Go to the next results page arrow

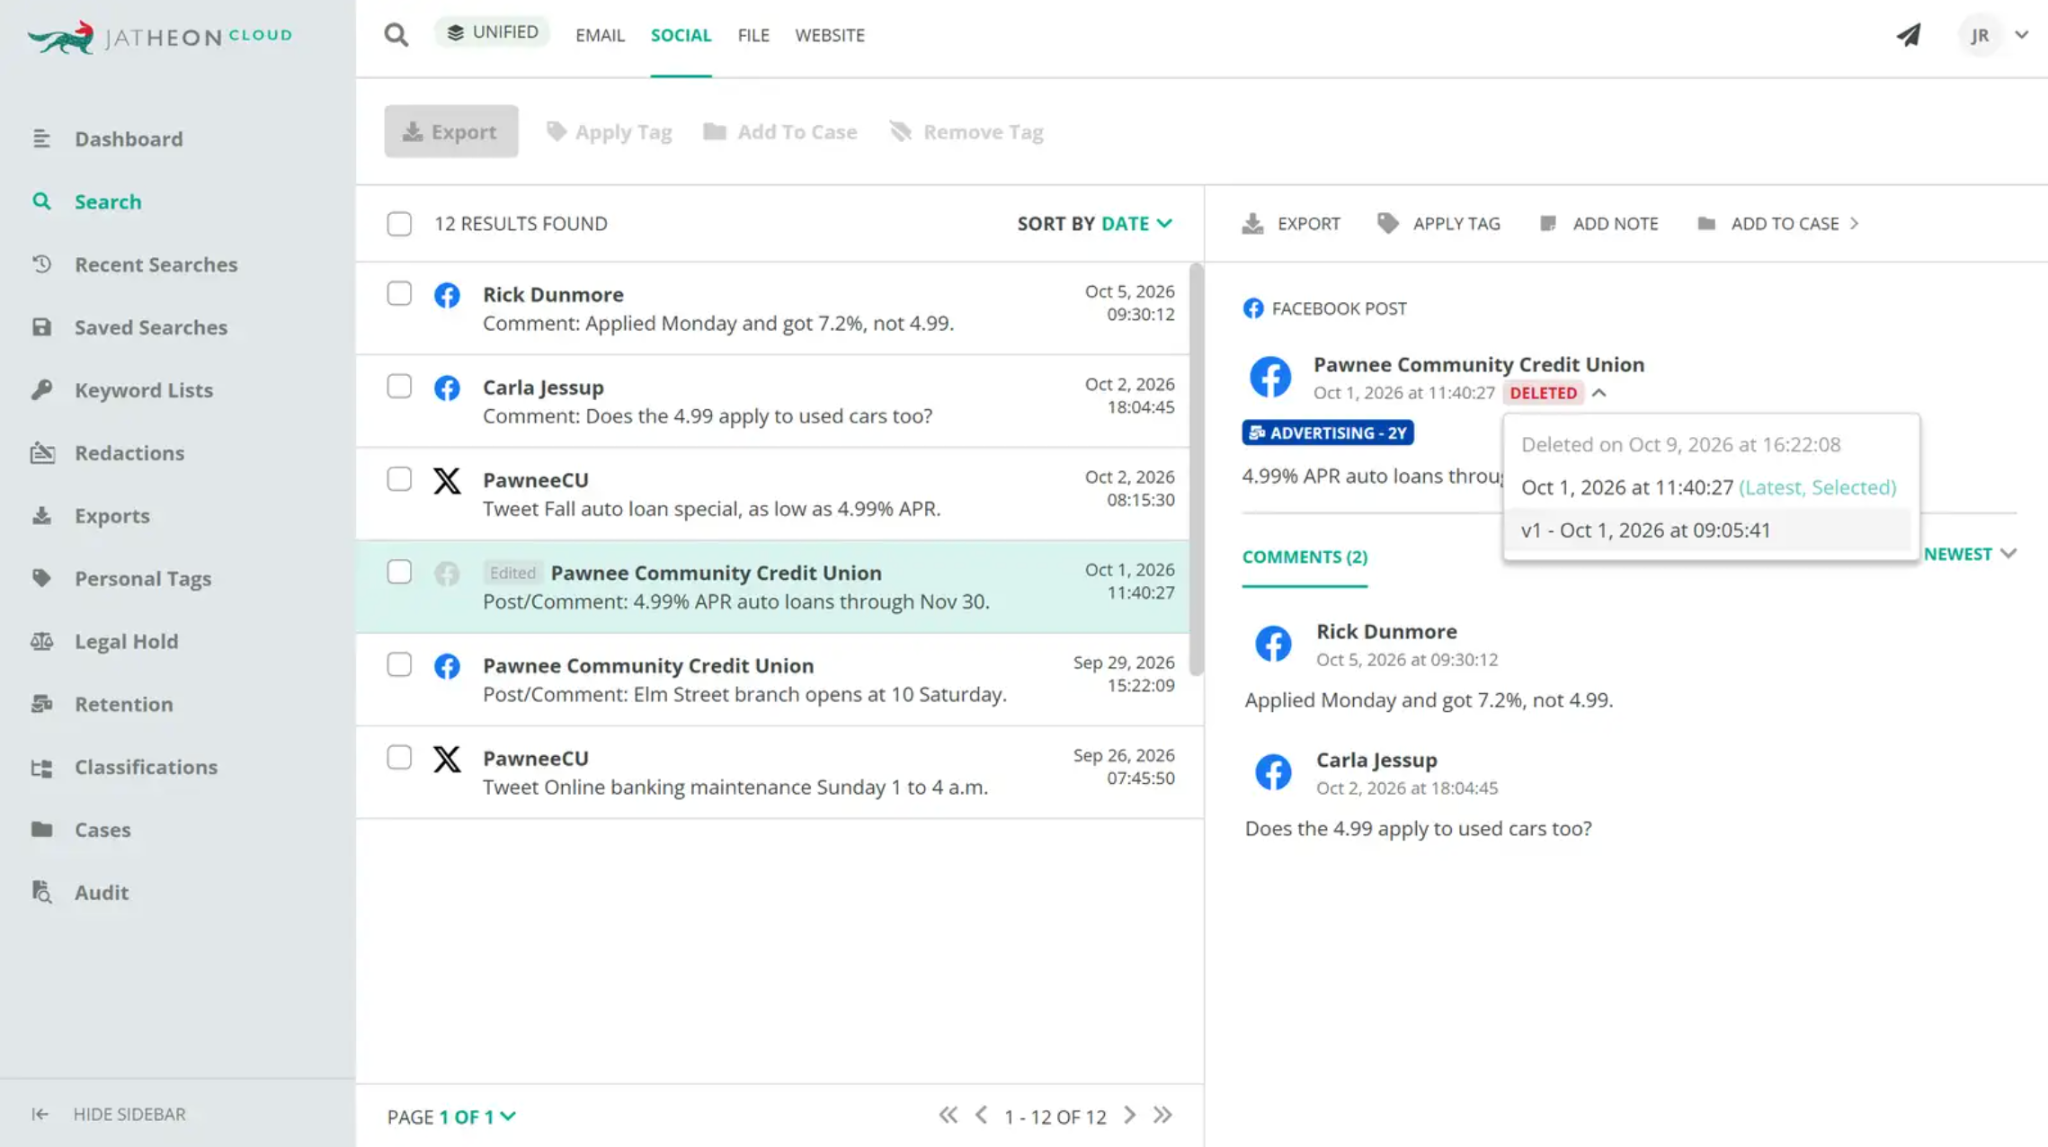1130,1116
